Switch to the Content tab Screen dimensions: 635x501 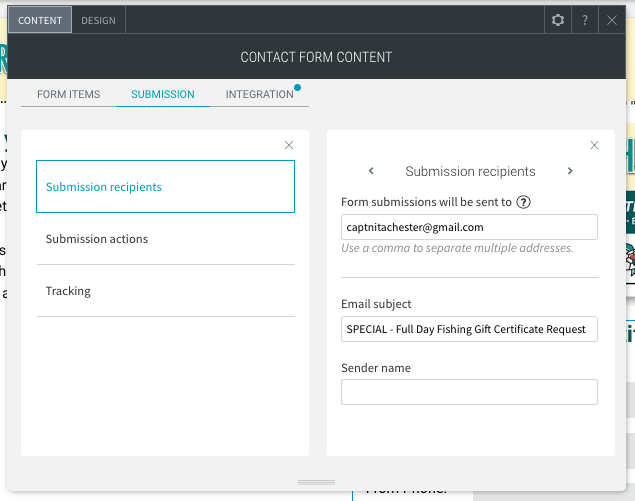pyautogui.click(x=40, y=20)
